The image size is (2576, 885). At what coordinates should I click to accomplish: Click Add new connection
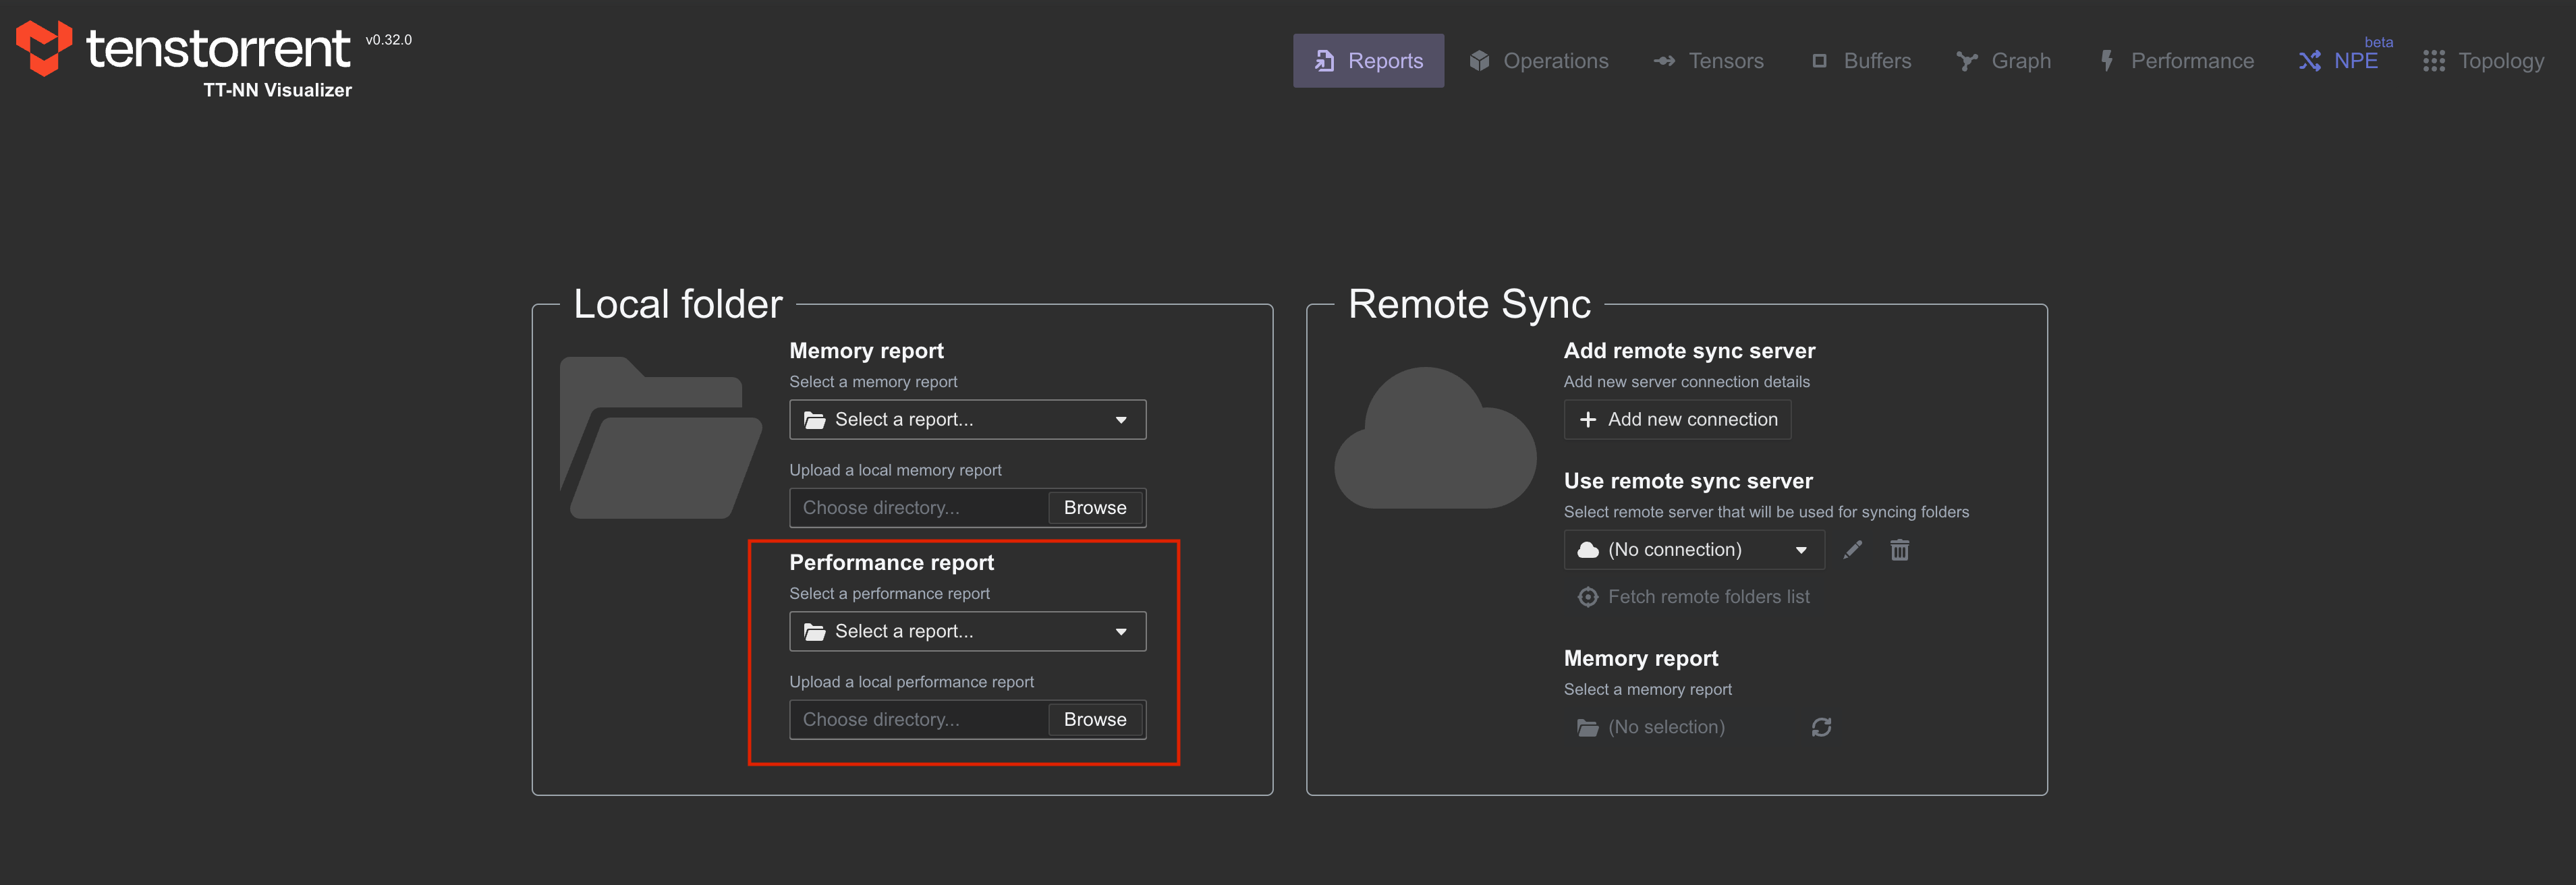coord(1677,419)
